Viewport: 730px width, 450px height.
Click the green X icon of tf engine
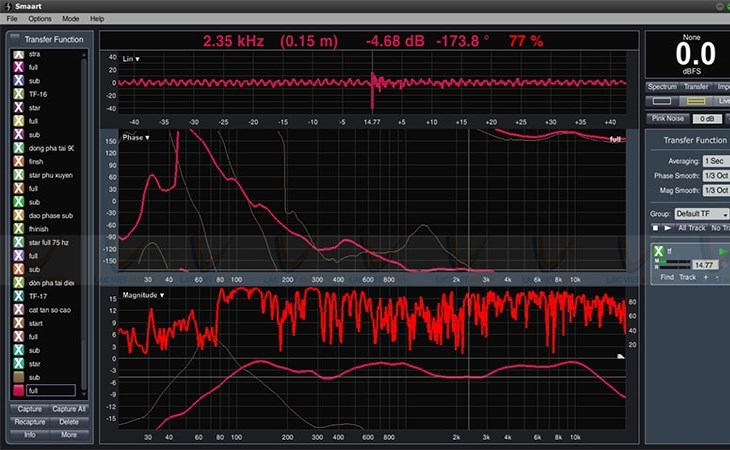[658, 251]
